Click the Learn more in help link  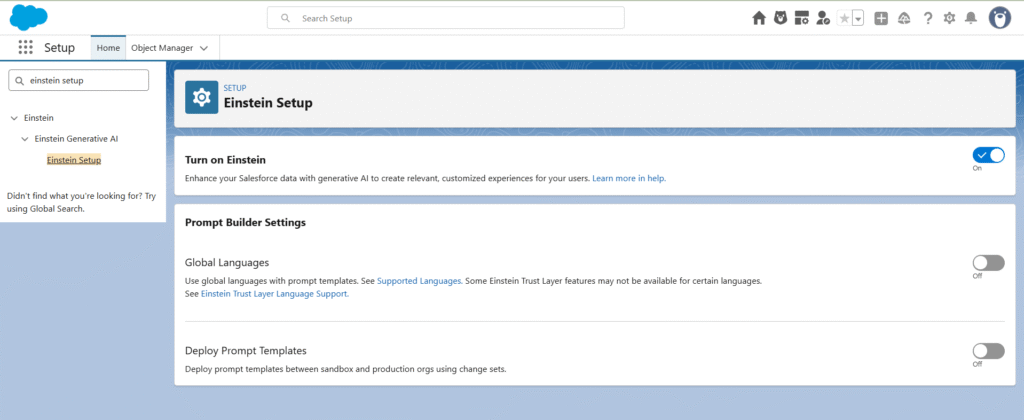pos(628,178)
